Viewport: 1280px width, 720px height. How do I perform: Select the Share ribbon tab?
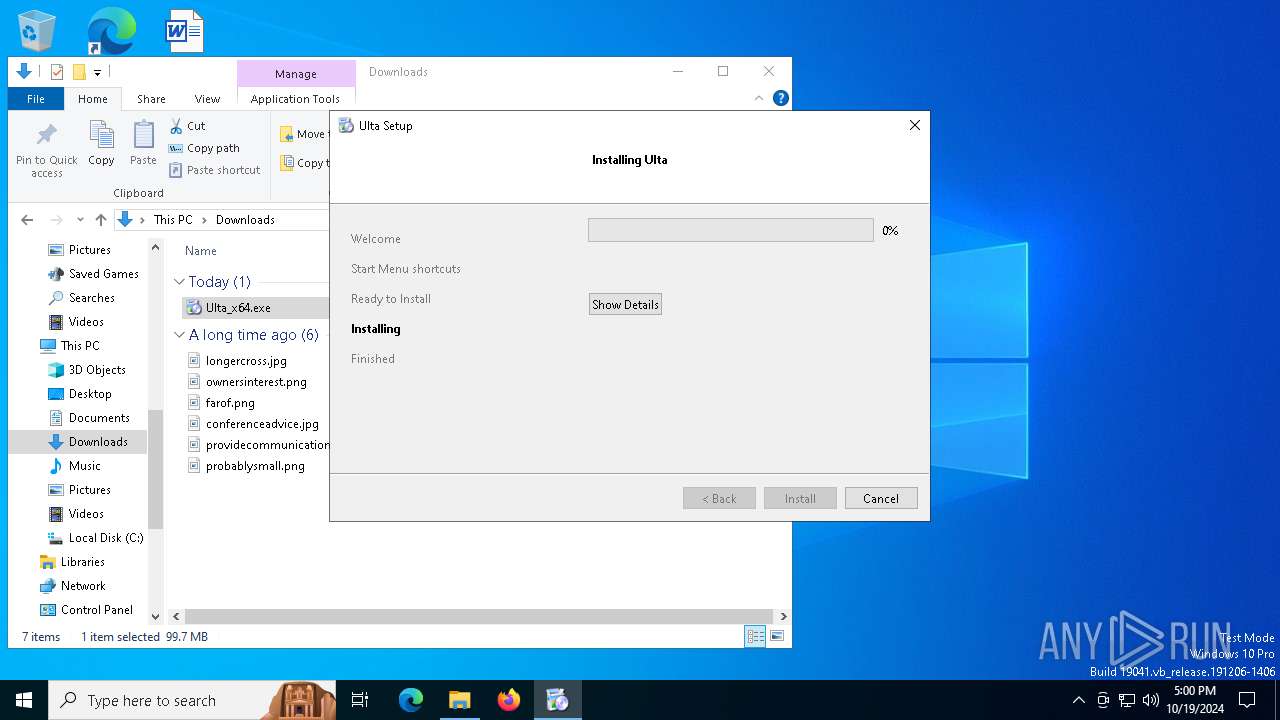[151, 99]
